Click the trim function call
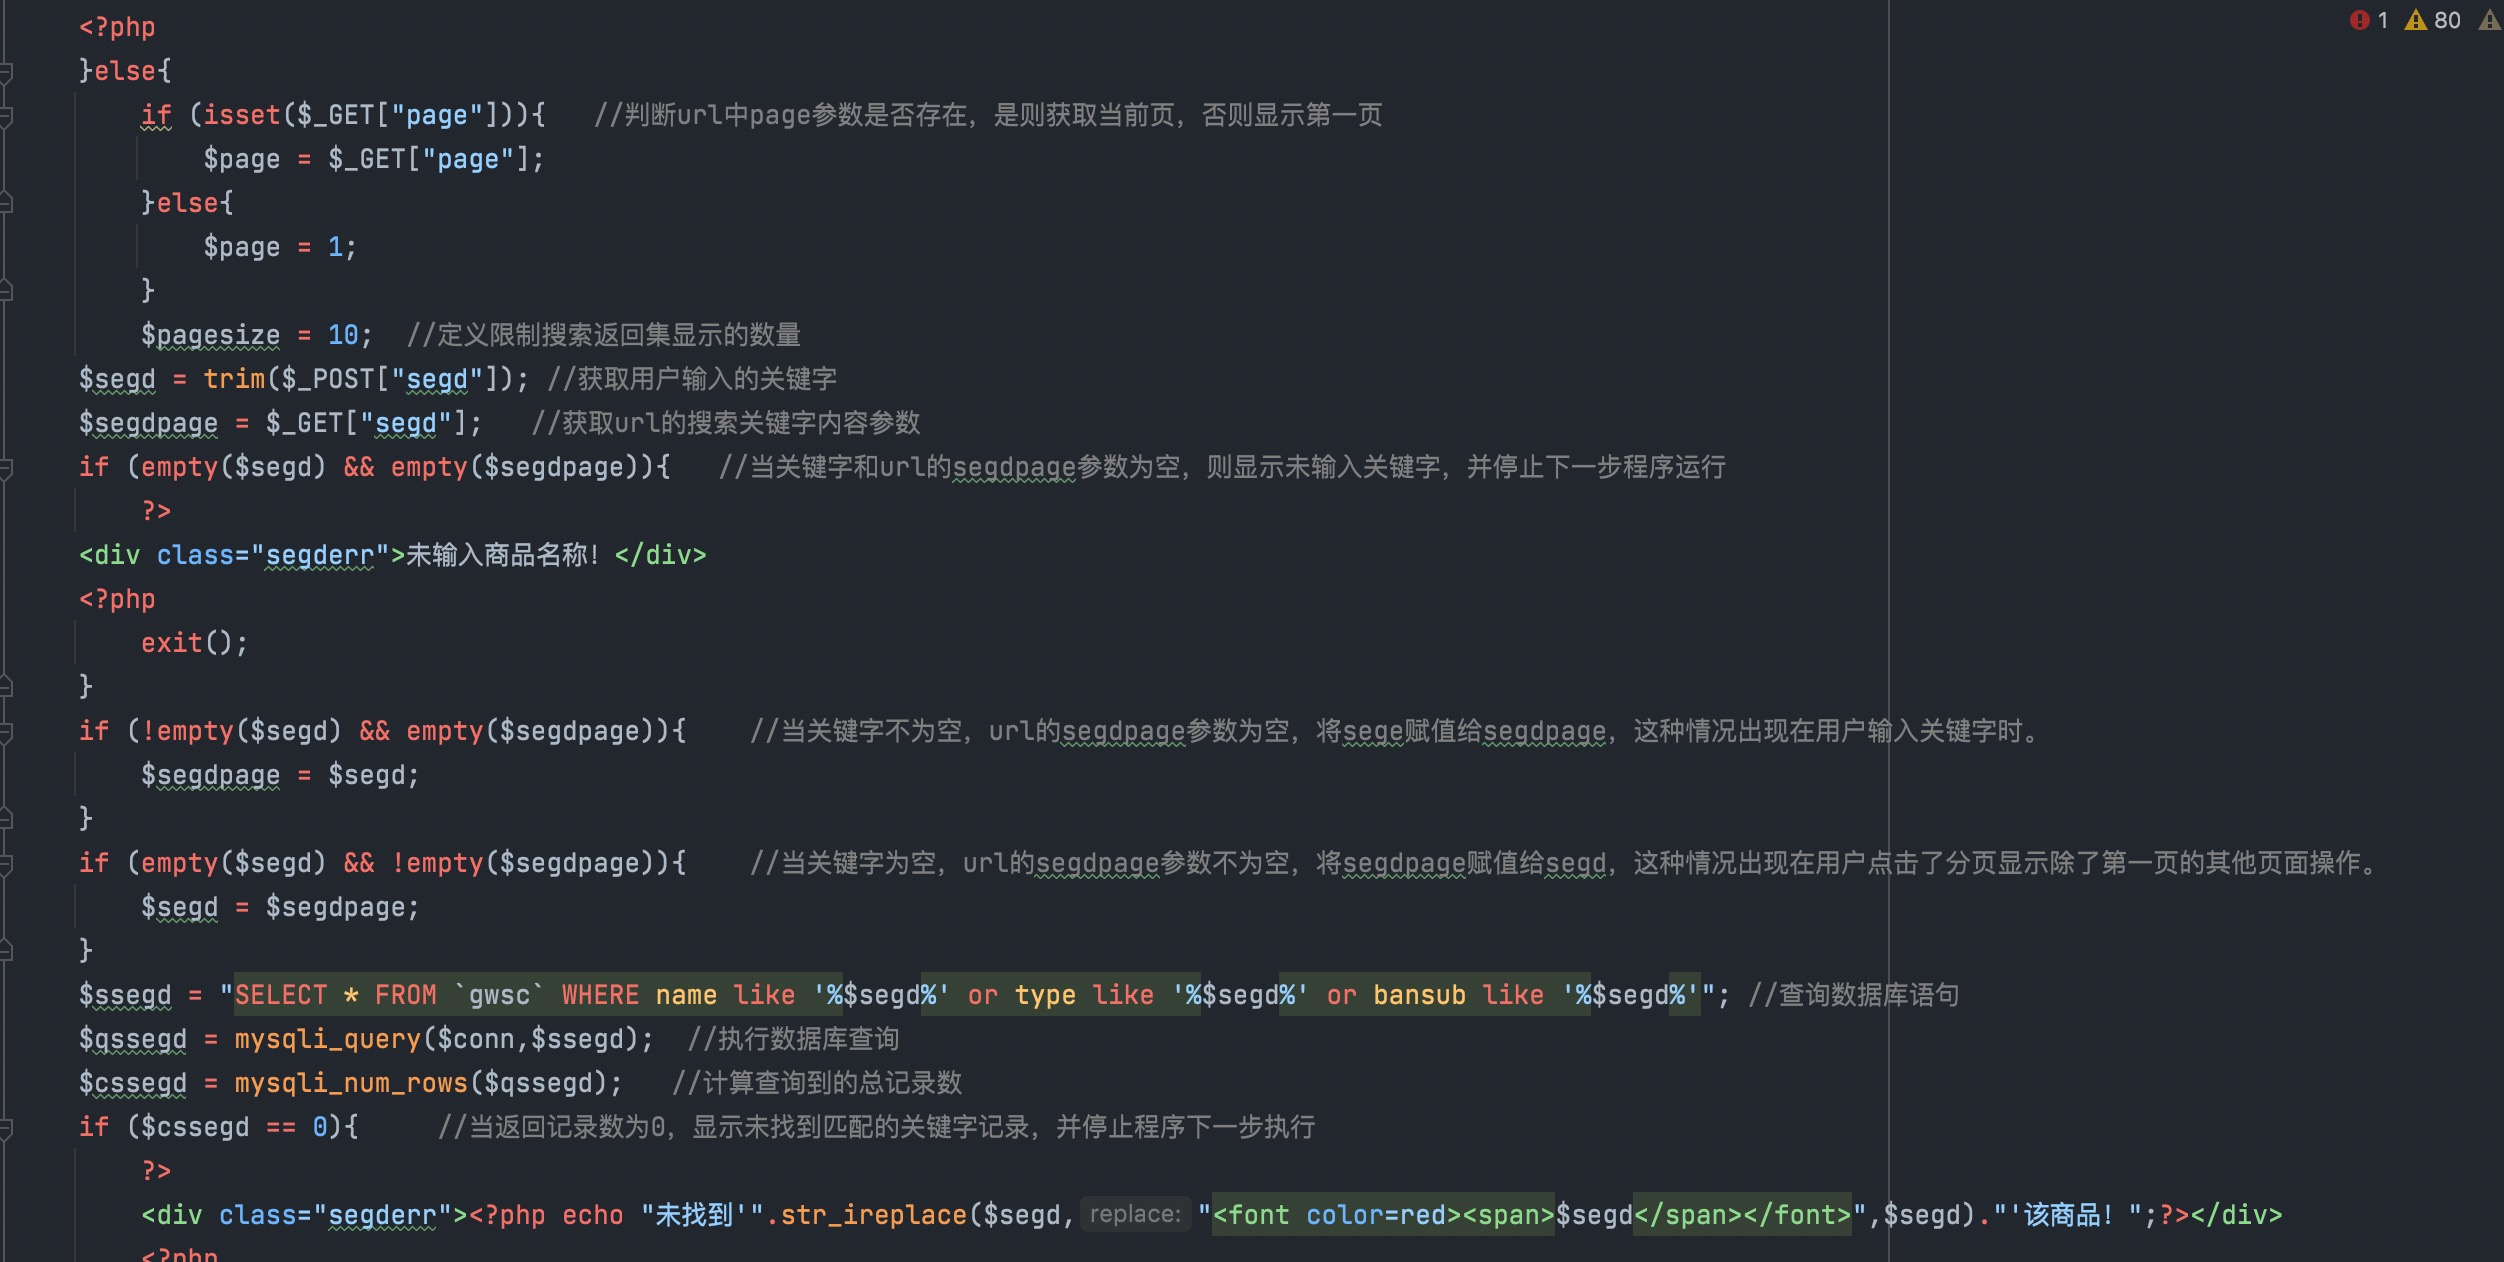 click(x=234, y=380)
